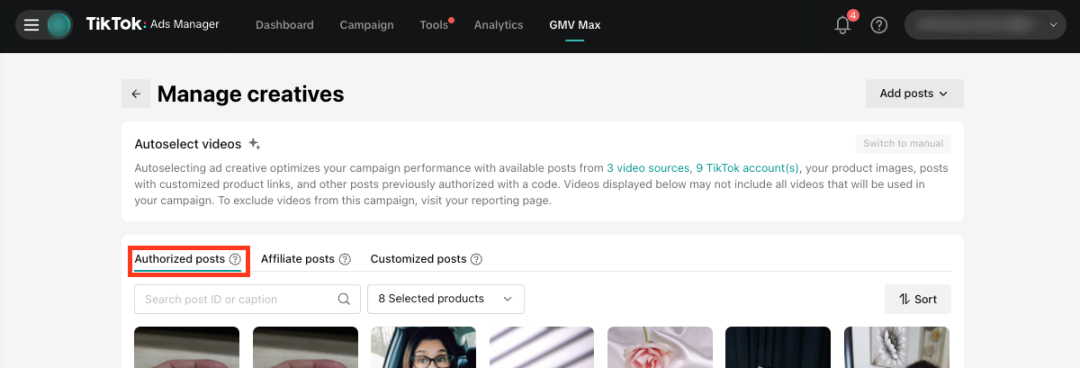Open the 9 TikTok account(s) link
Image resolution: width=1080 pixels, height=368 pixels.
click(747, 168)
